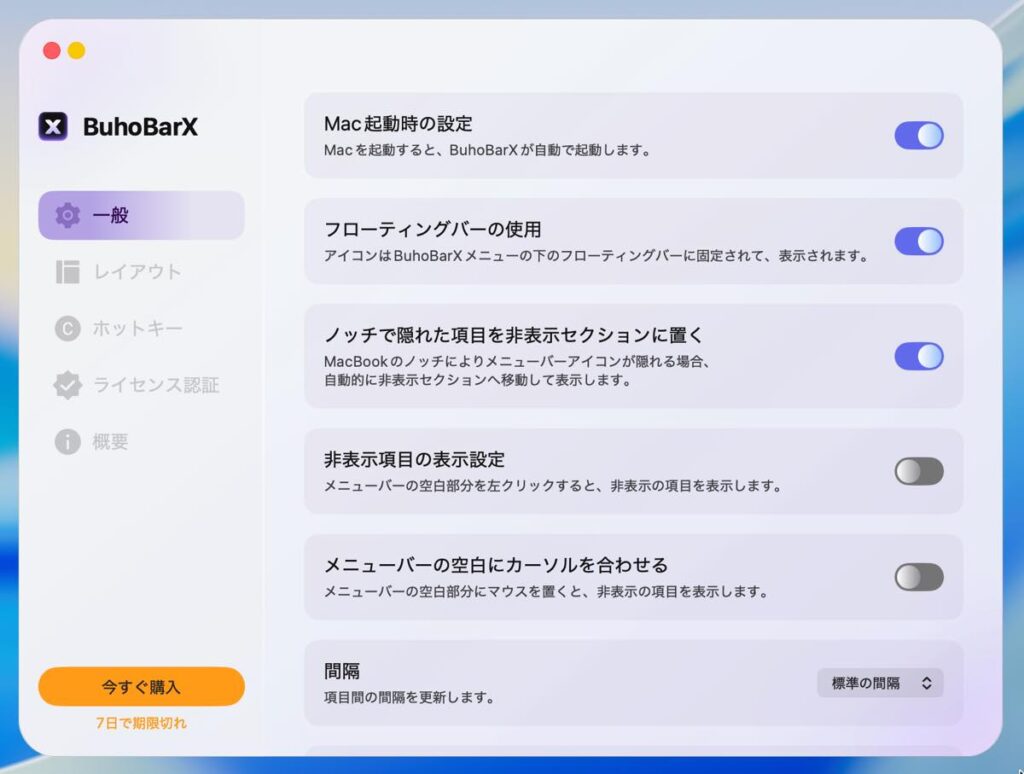Image resolution: width=1024 pixels, height=774 pixels.
Task: Click the BuhoBarX logo icon
Action: click(53, 126)
